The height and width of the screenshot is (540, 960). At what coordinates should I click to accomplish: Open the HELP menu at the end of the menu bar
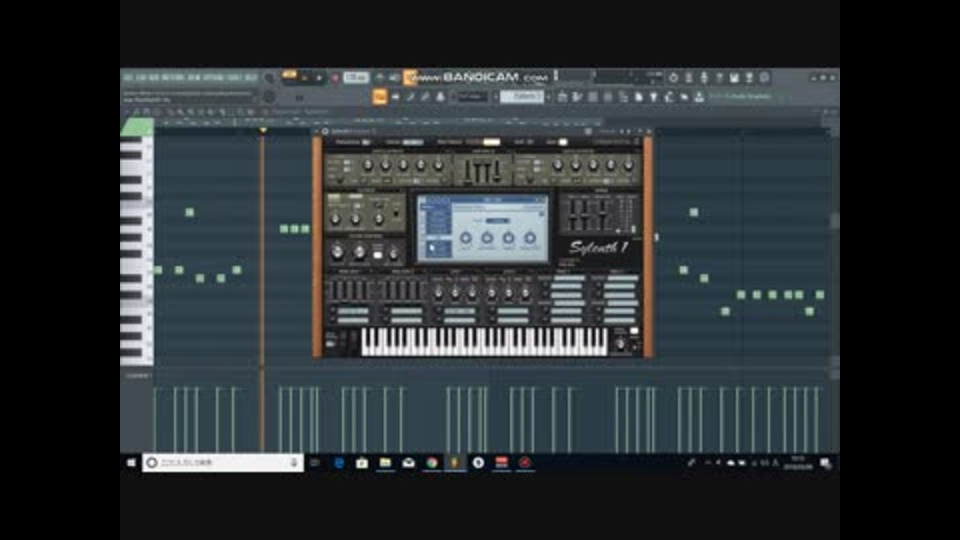tap(251, 78)
